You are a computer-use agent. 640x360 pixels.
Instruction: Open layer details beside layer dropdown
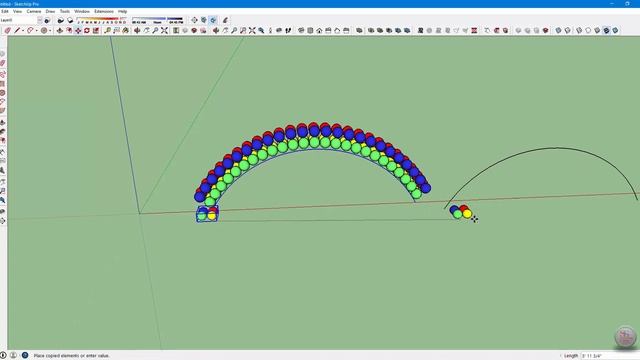(47, 20)
